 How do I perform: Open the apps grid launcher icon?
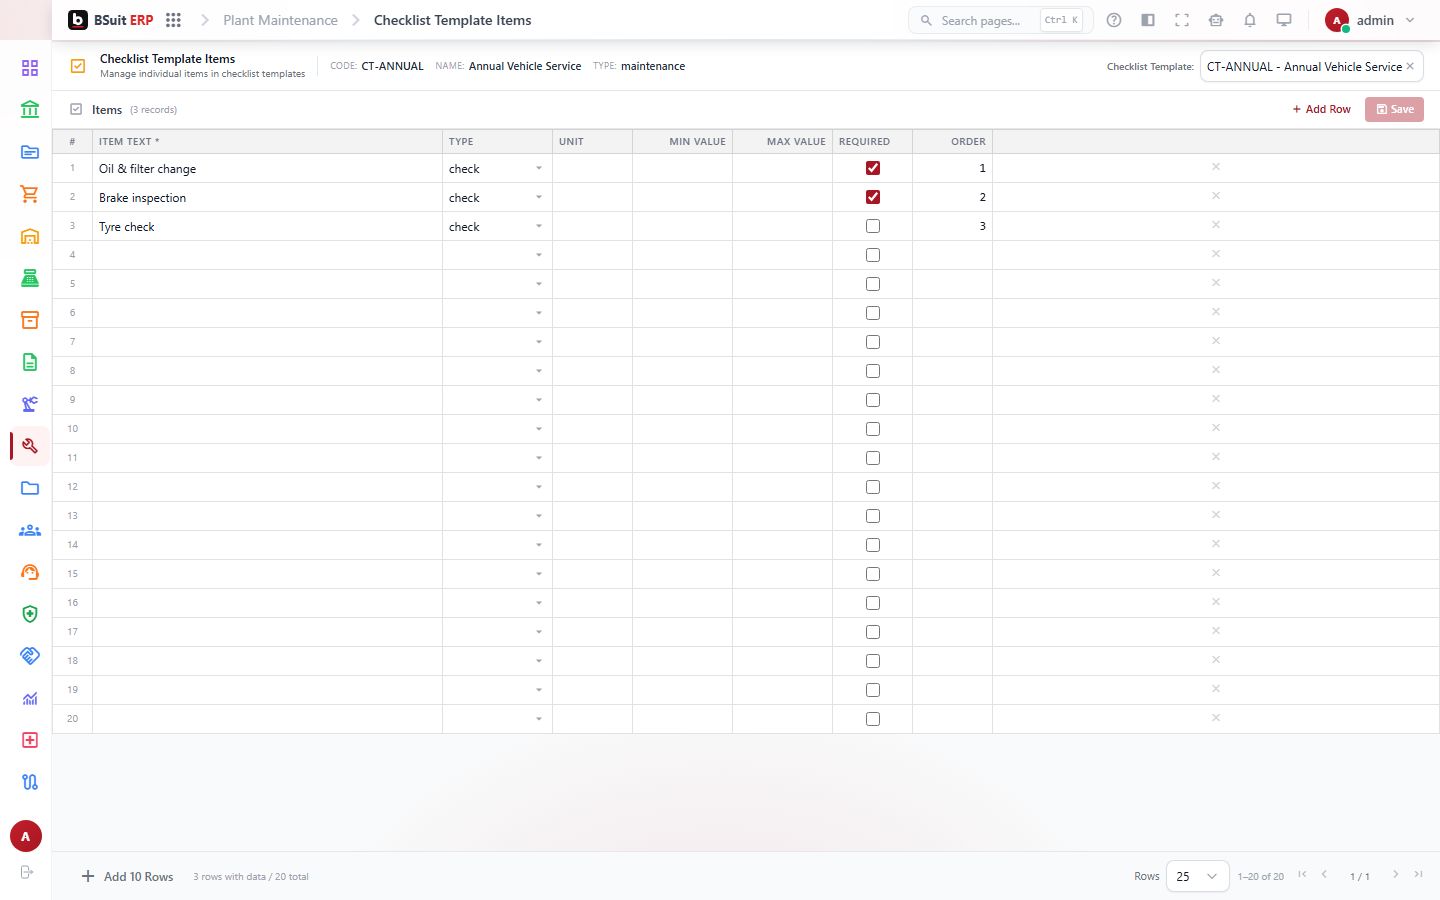click(173, 20)
